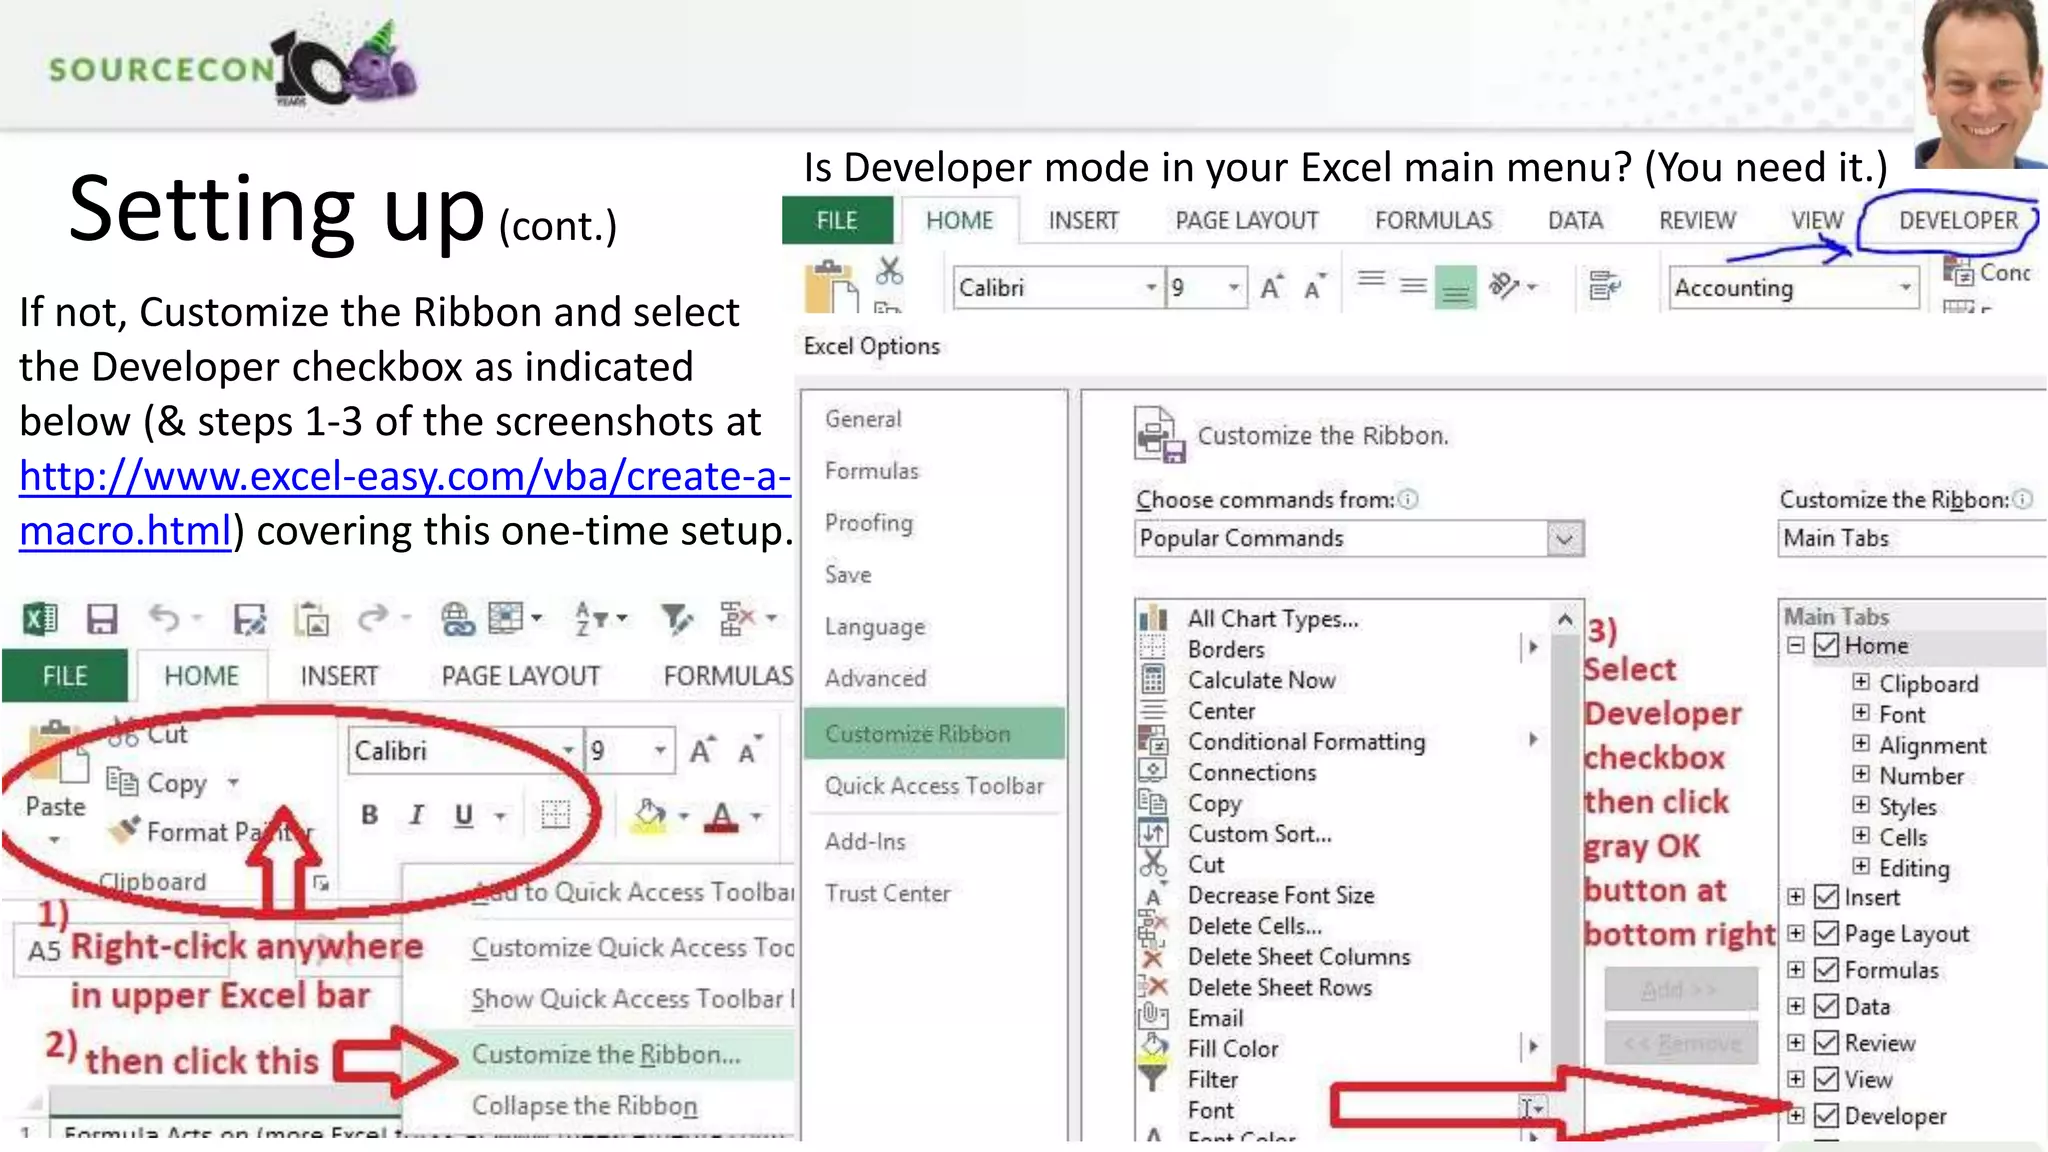
Task: Click the Fill Color paint bucket swatch
Action: [650, 816]
